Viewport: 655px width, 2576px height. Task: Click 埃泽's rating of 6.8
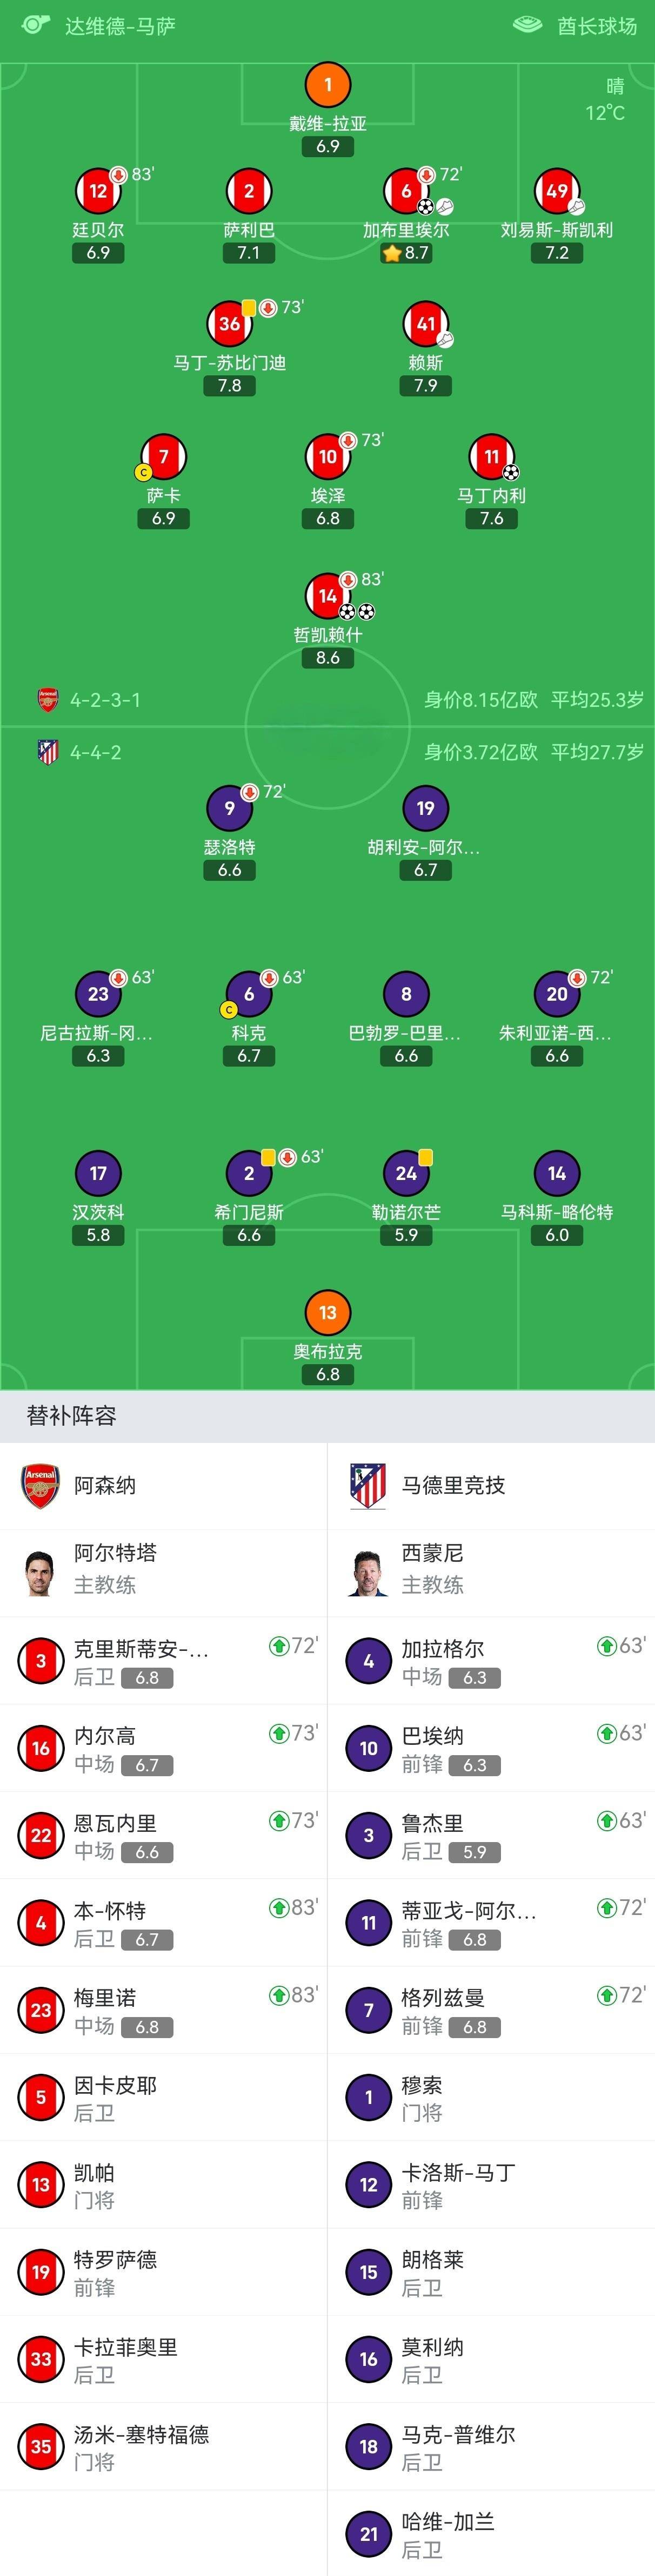pos(328,519)
